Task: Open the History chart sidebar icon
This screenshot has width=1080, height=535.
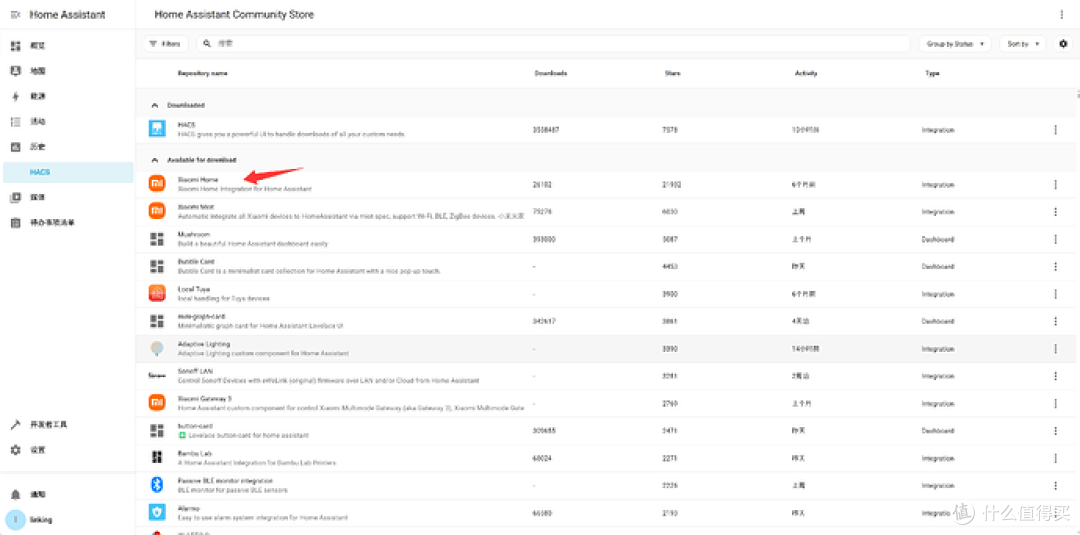Action: point(16,147)
